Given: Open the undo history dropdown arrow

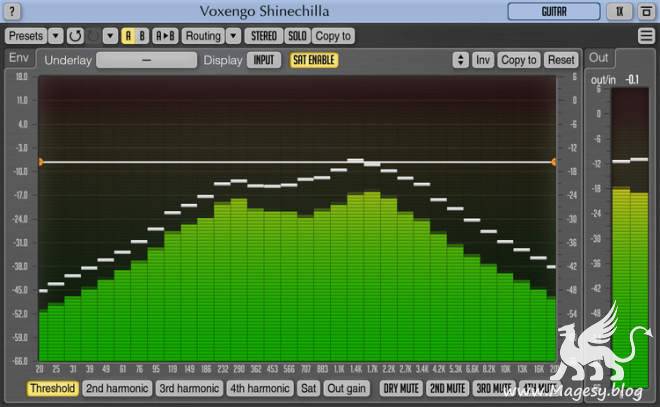Looking at the screenshot, I should pos(110,36).
